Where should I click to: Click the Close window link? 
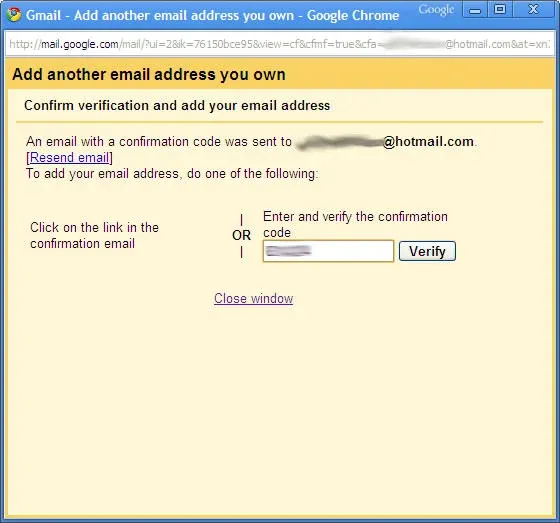(x=254, y=298)
